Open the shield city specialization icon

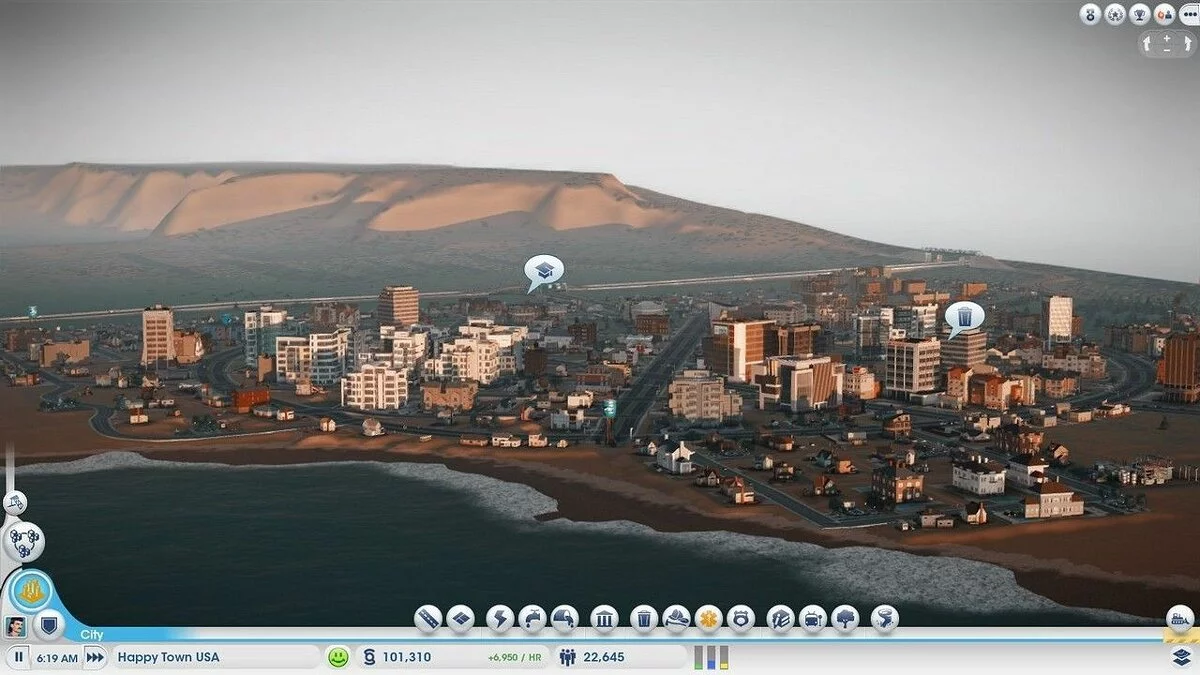48,626
